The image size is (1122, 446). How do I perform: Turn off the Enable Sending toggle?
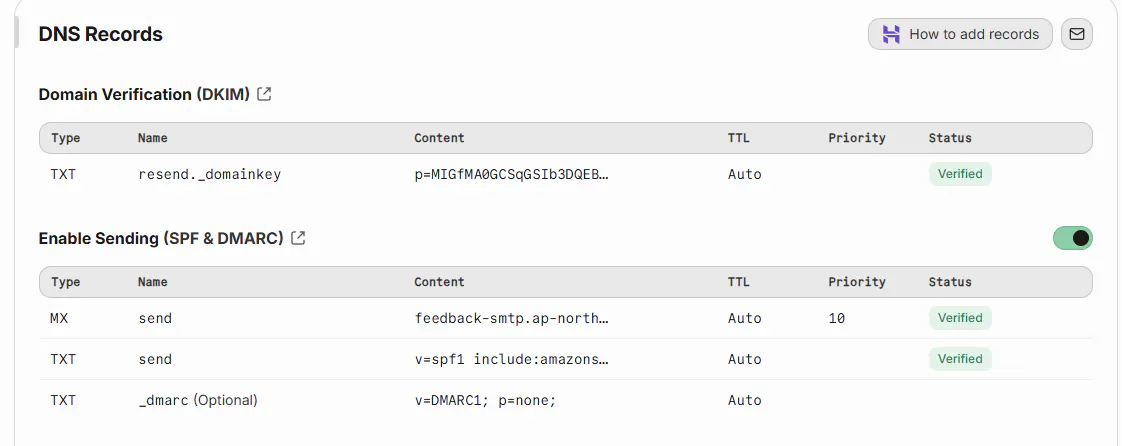(x=1072, y=238)
